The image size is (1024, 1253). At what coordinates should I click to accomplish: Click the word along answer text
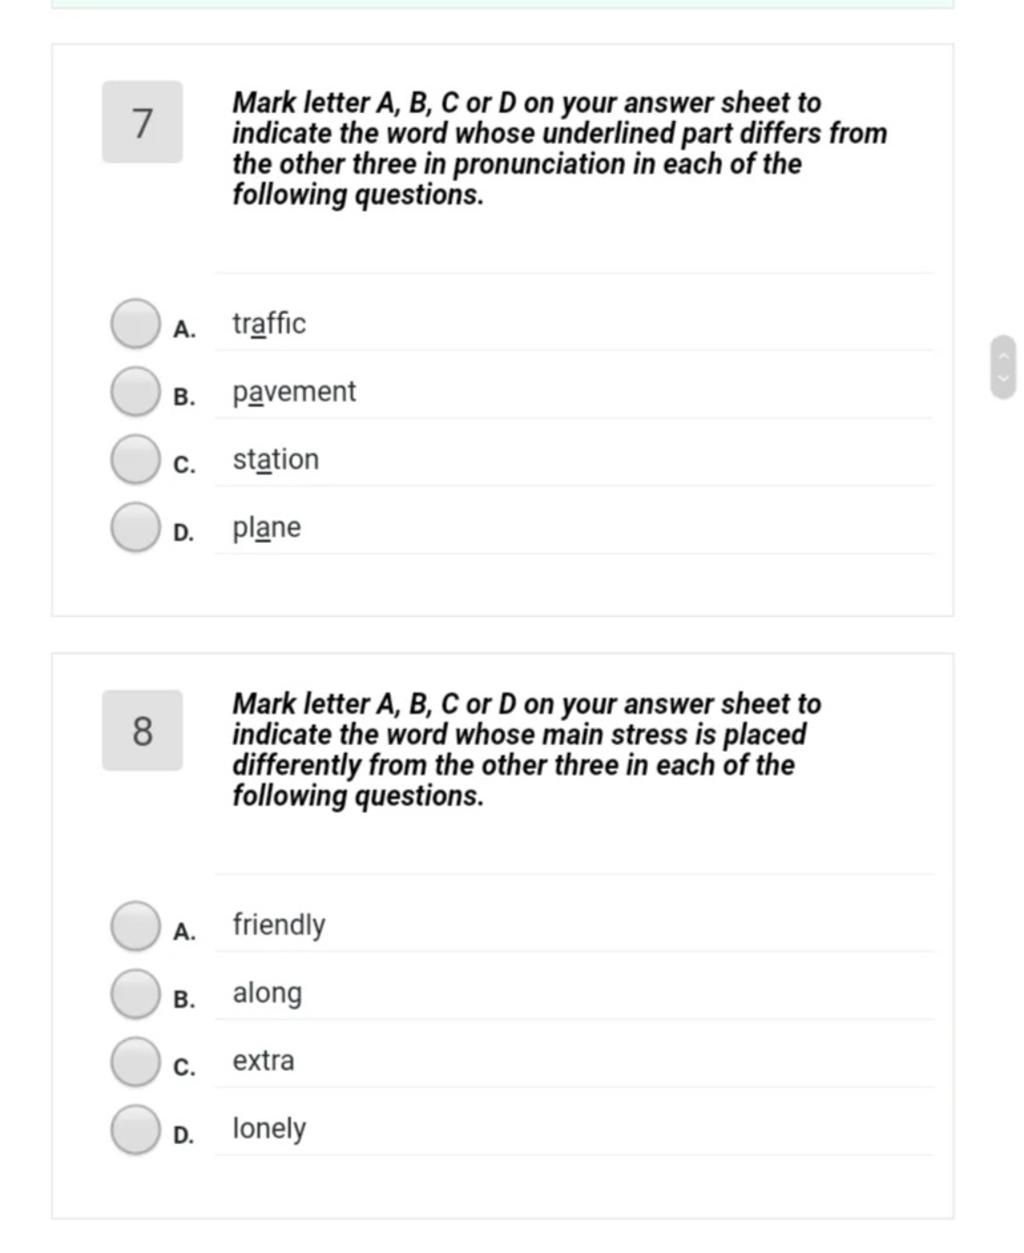pos(267,993)
